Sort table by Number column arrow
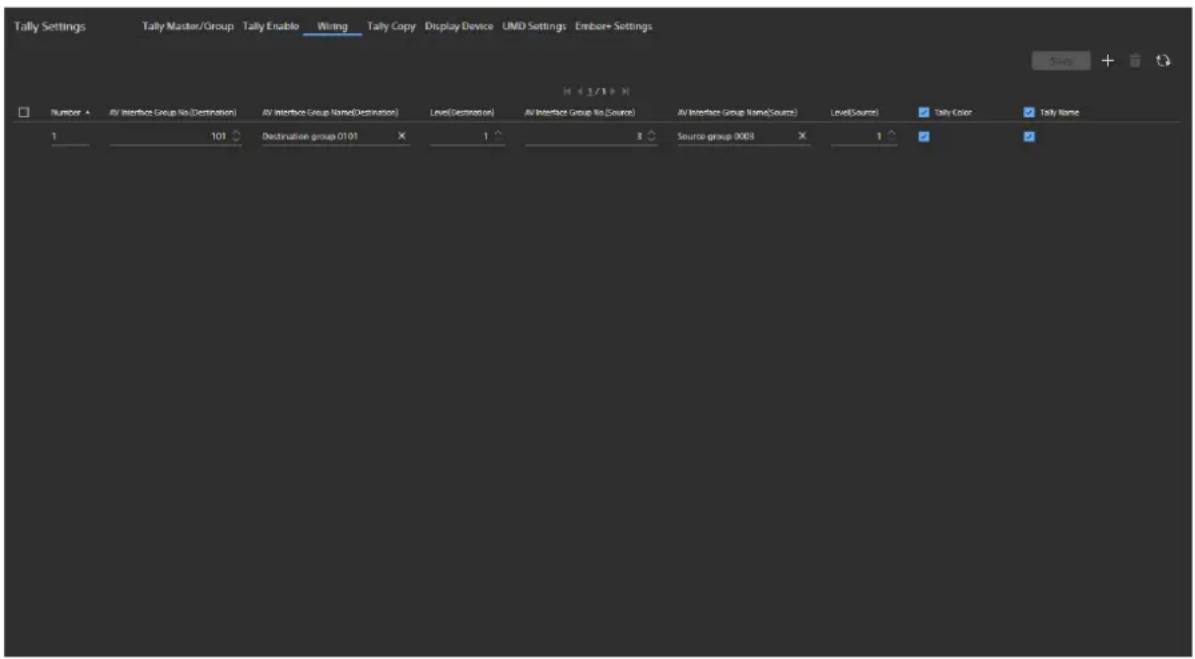 click(x=88, y=113)
